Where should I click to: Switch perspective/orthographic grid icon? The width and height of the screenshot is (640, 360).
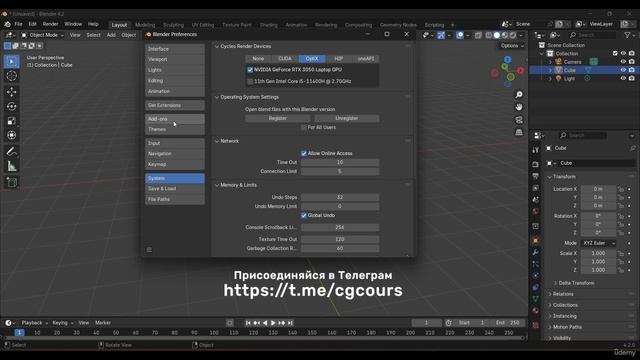pos(519,132)
